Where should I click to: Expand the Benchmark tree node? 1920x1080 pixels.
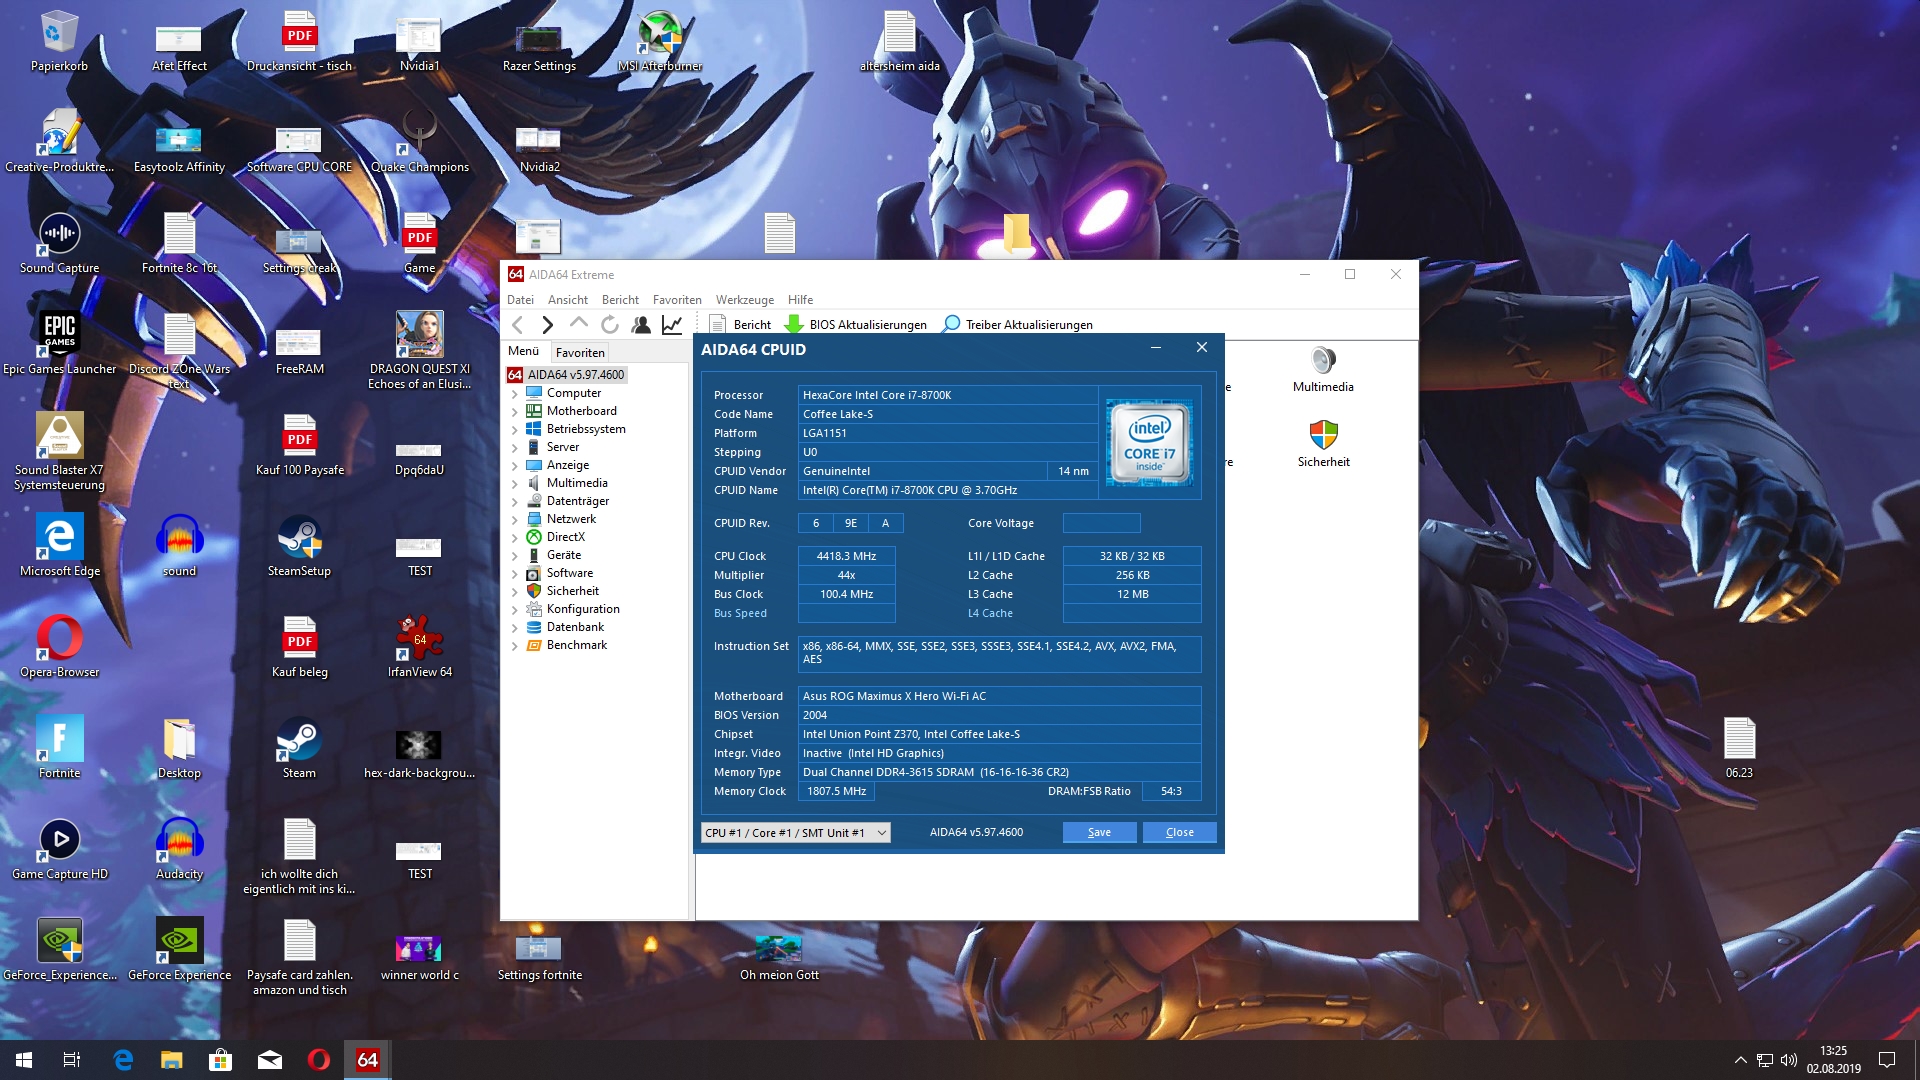point(515,646)
